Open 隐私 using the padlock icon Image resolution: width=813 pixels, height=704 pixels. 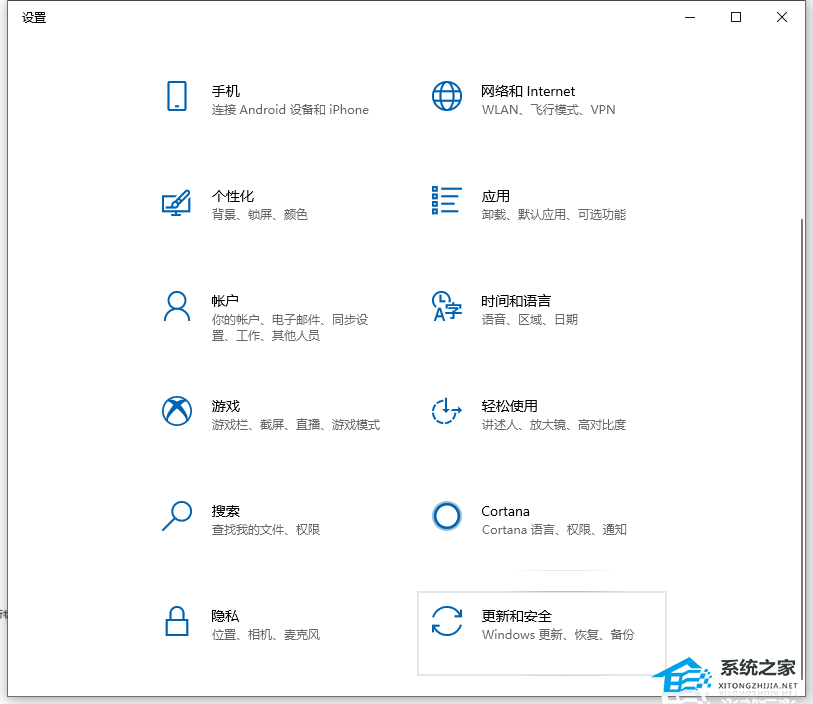(176, 621)
